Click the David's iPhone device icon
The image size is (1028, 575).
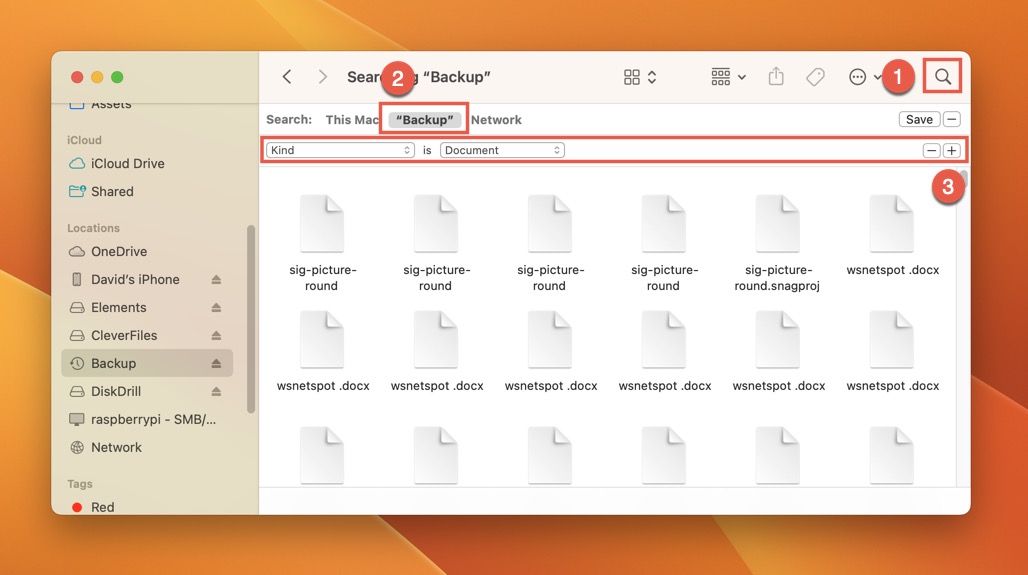tap(77, 279)
